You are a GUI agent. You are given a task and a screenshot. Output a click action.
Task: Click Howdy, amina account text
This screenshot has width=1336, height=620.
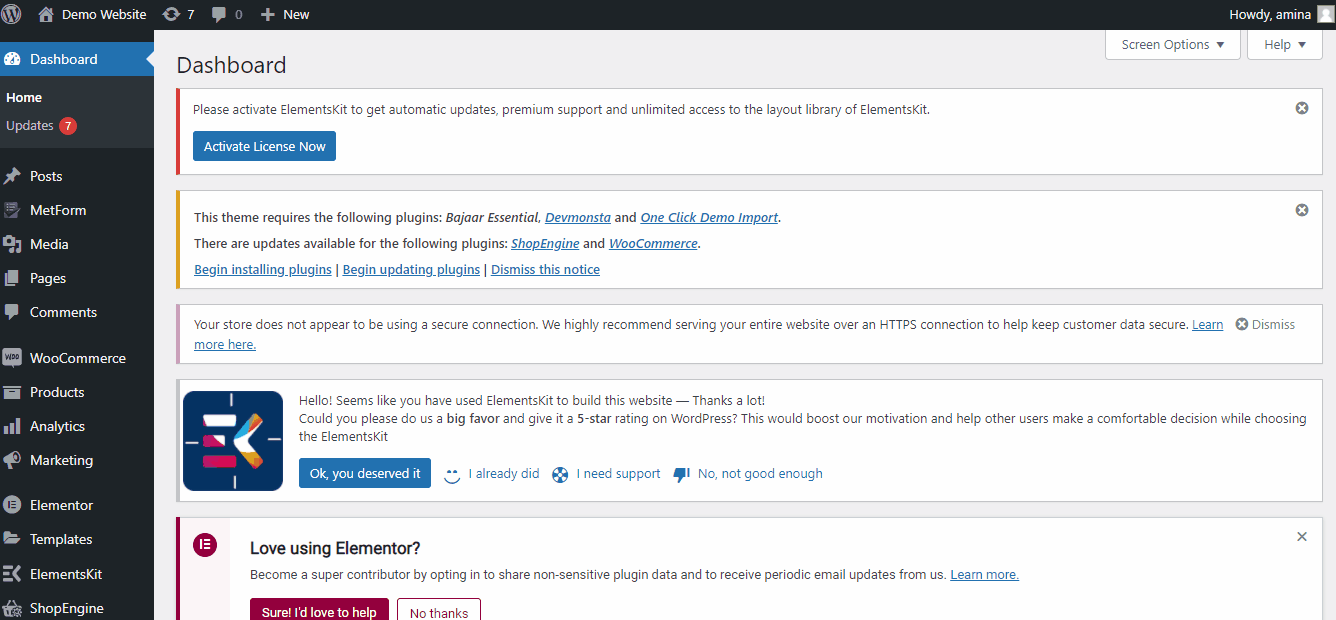tap(1270, 14)
